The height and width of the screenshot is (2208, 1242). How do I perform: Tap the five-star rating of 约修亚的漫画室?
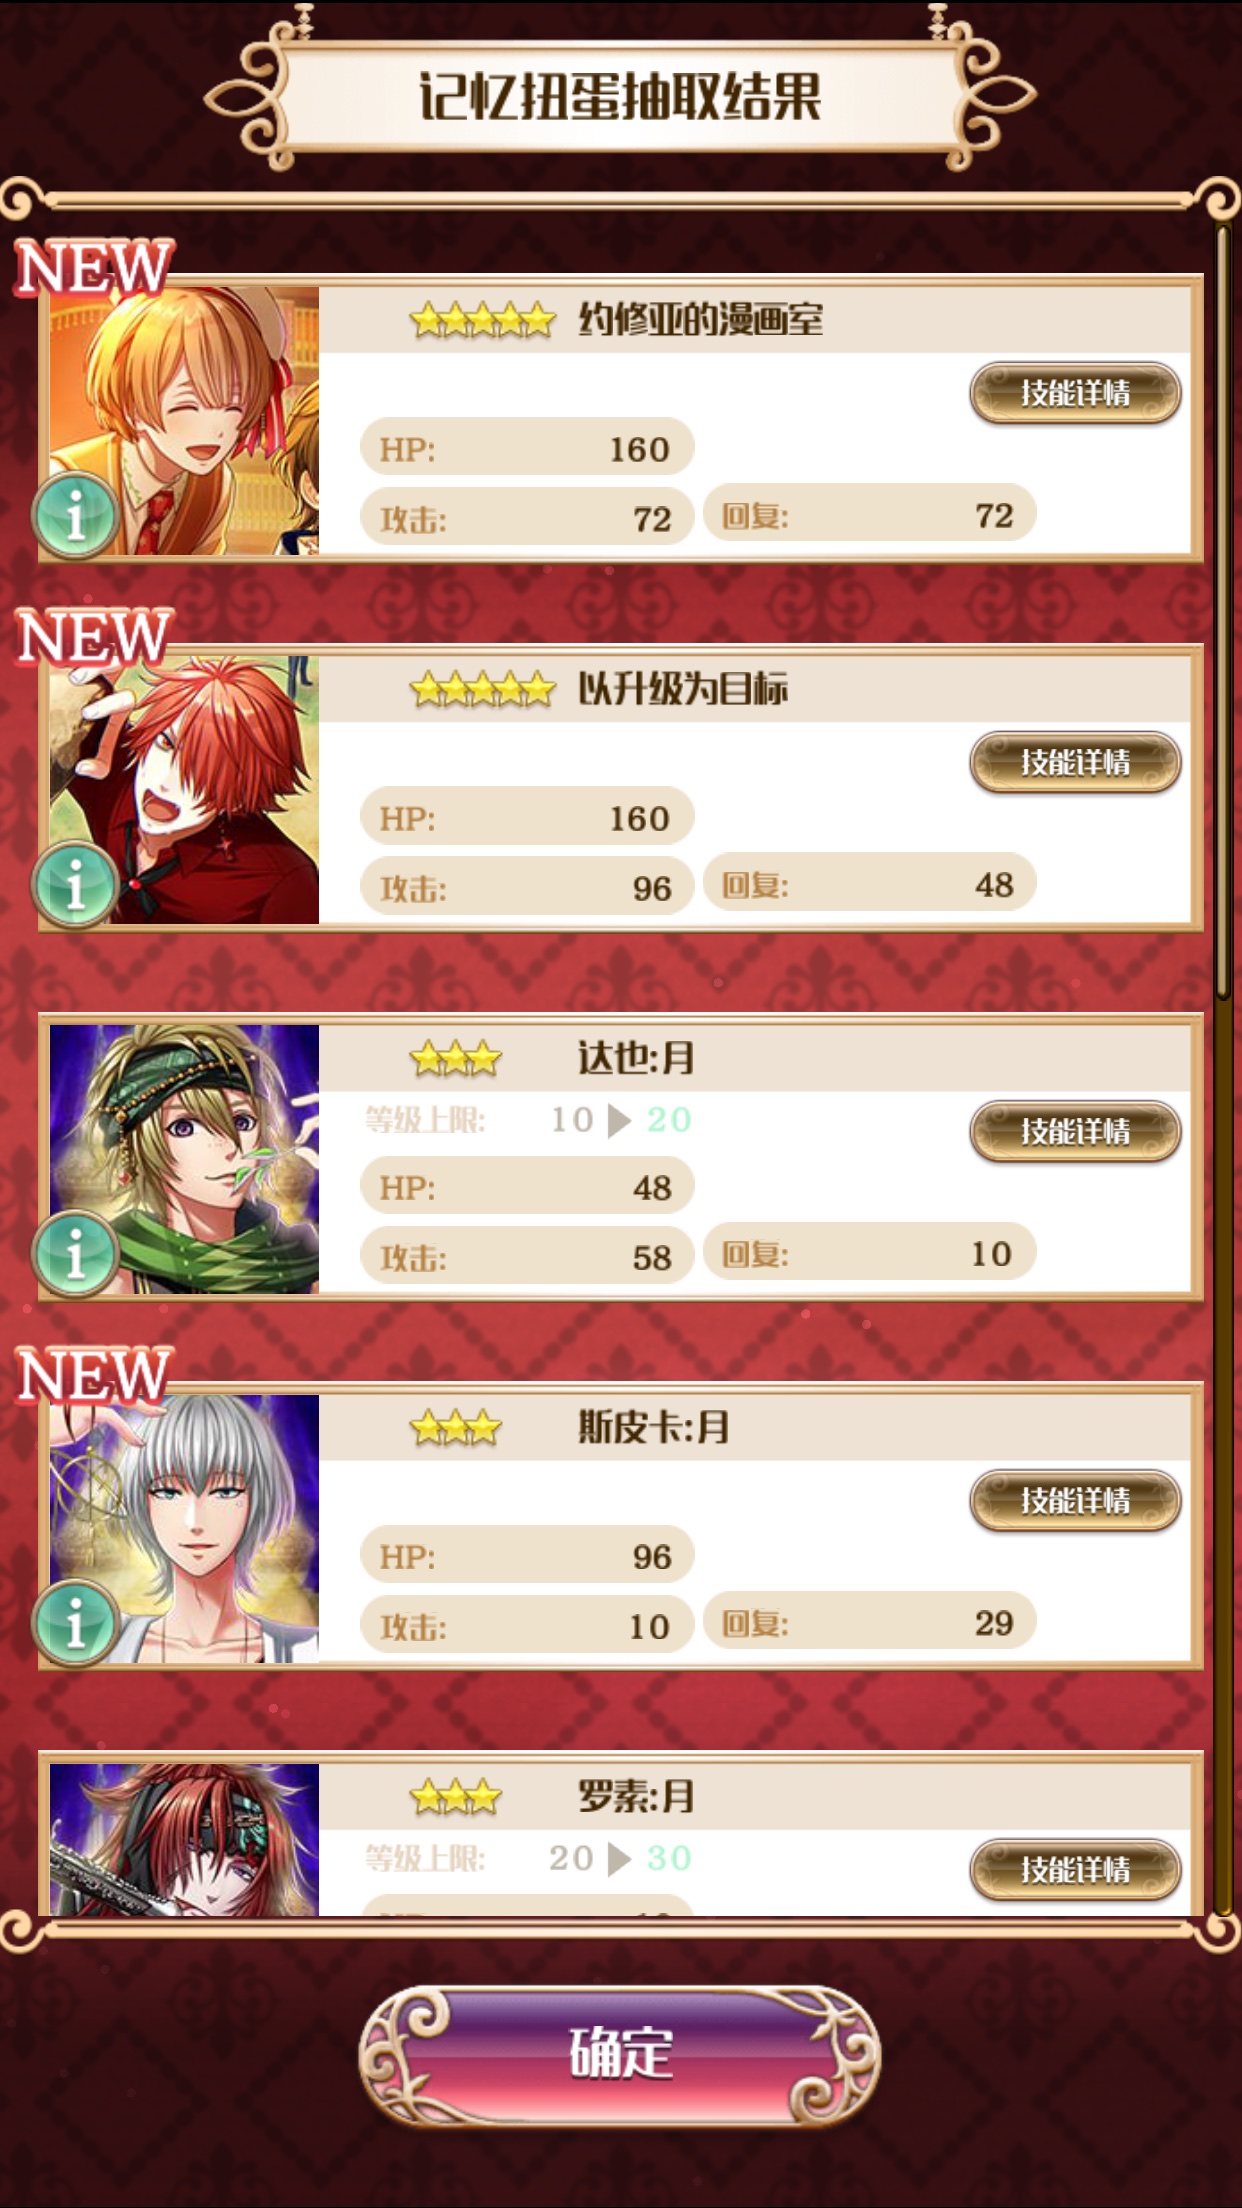coord(482,321)
